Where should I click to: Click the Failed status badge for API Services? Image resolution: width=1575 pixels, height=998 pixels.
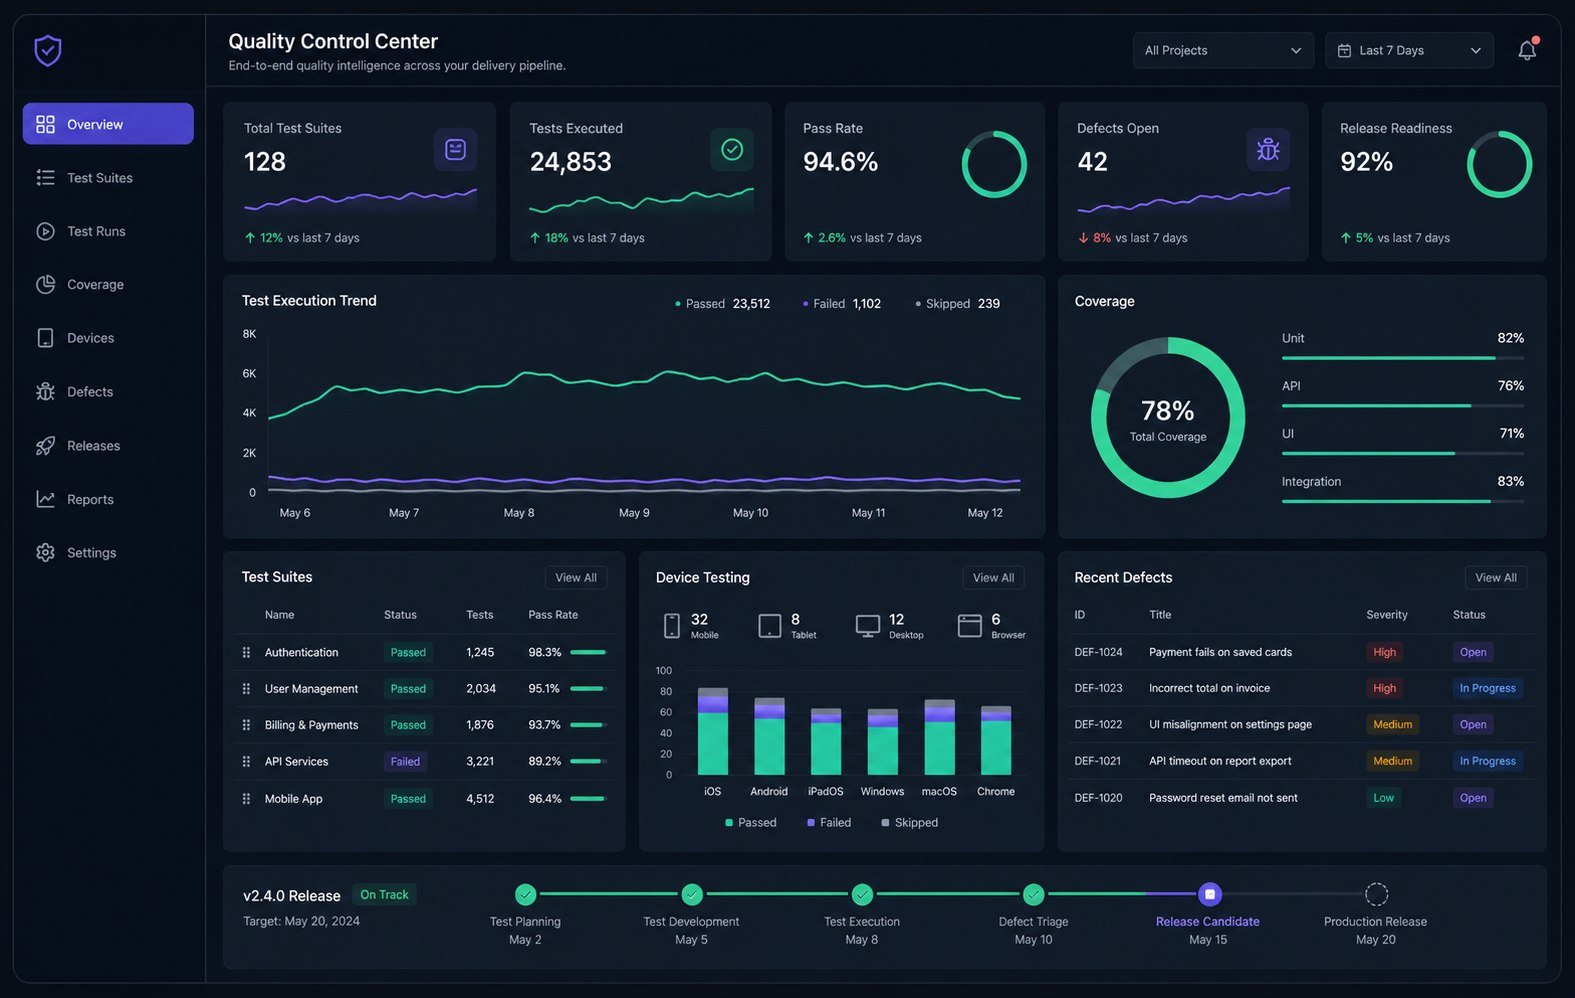(405, 762)
